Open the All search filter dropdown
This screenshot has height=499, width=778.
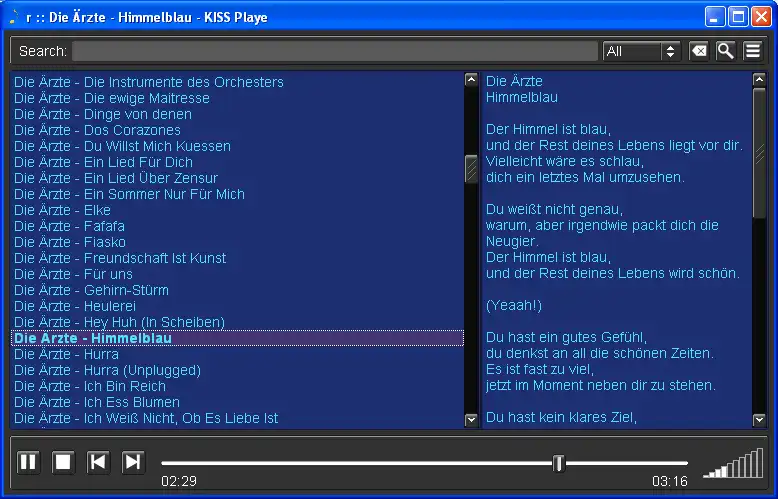[x=641, y=51]
